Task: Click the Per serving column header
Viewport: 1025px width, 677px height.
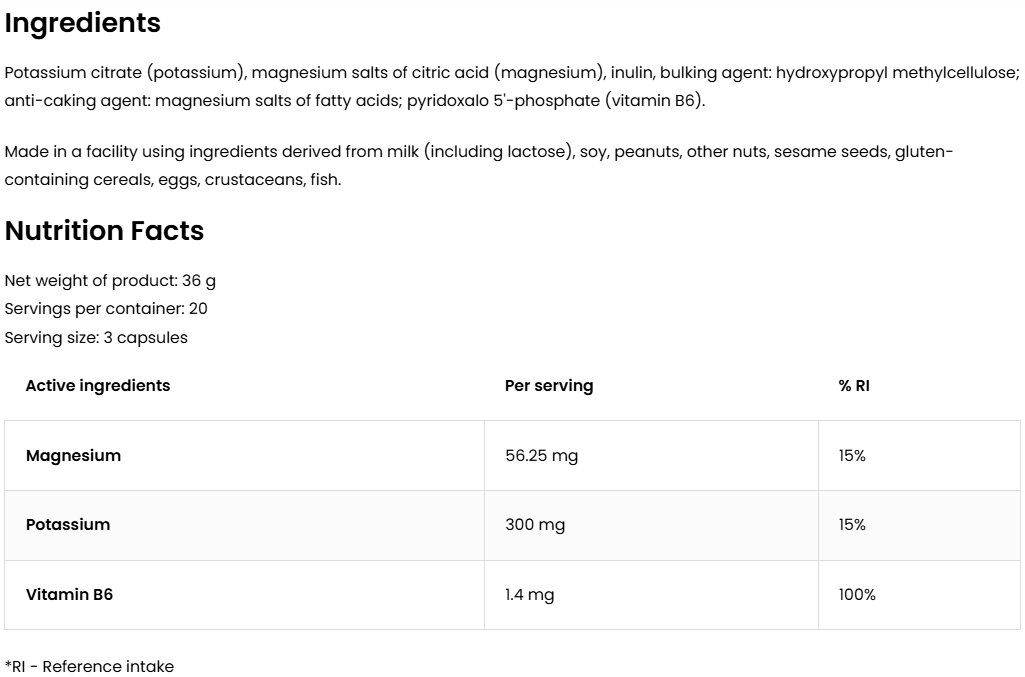Action: click(x=549, y=386)
